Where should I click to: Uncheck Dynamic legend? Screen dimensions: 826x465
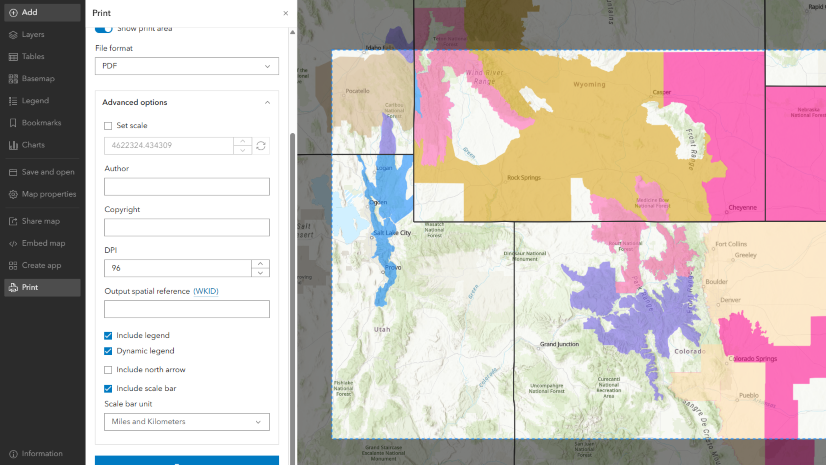point(108,351)
